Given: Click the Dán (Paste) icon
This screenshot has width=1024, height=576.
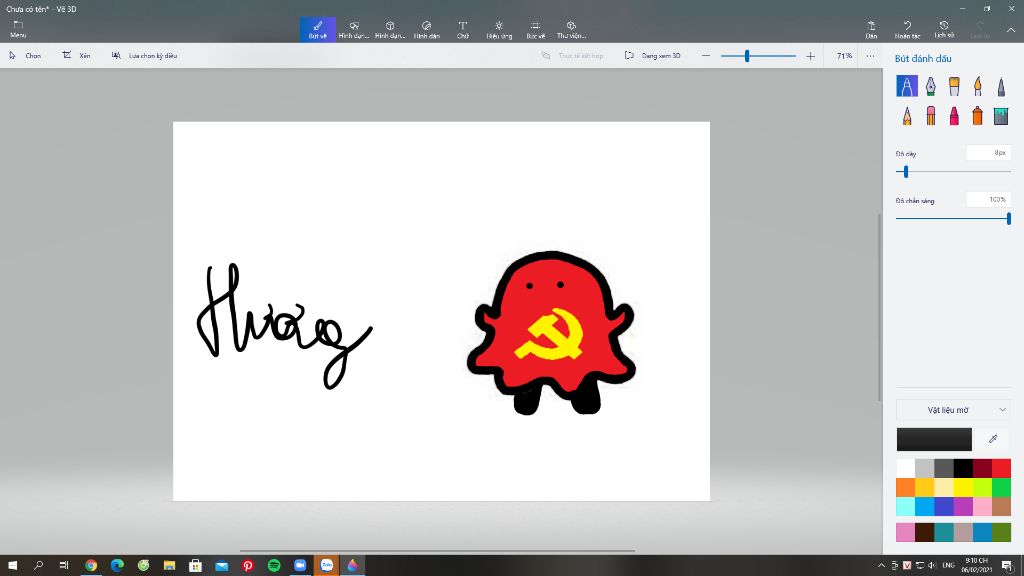Looking at the screenshot, I should (x=871, y=29).
